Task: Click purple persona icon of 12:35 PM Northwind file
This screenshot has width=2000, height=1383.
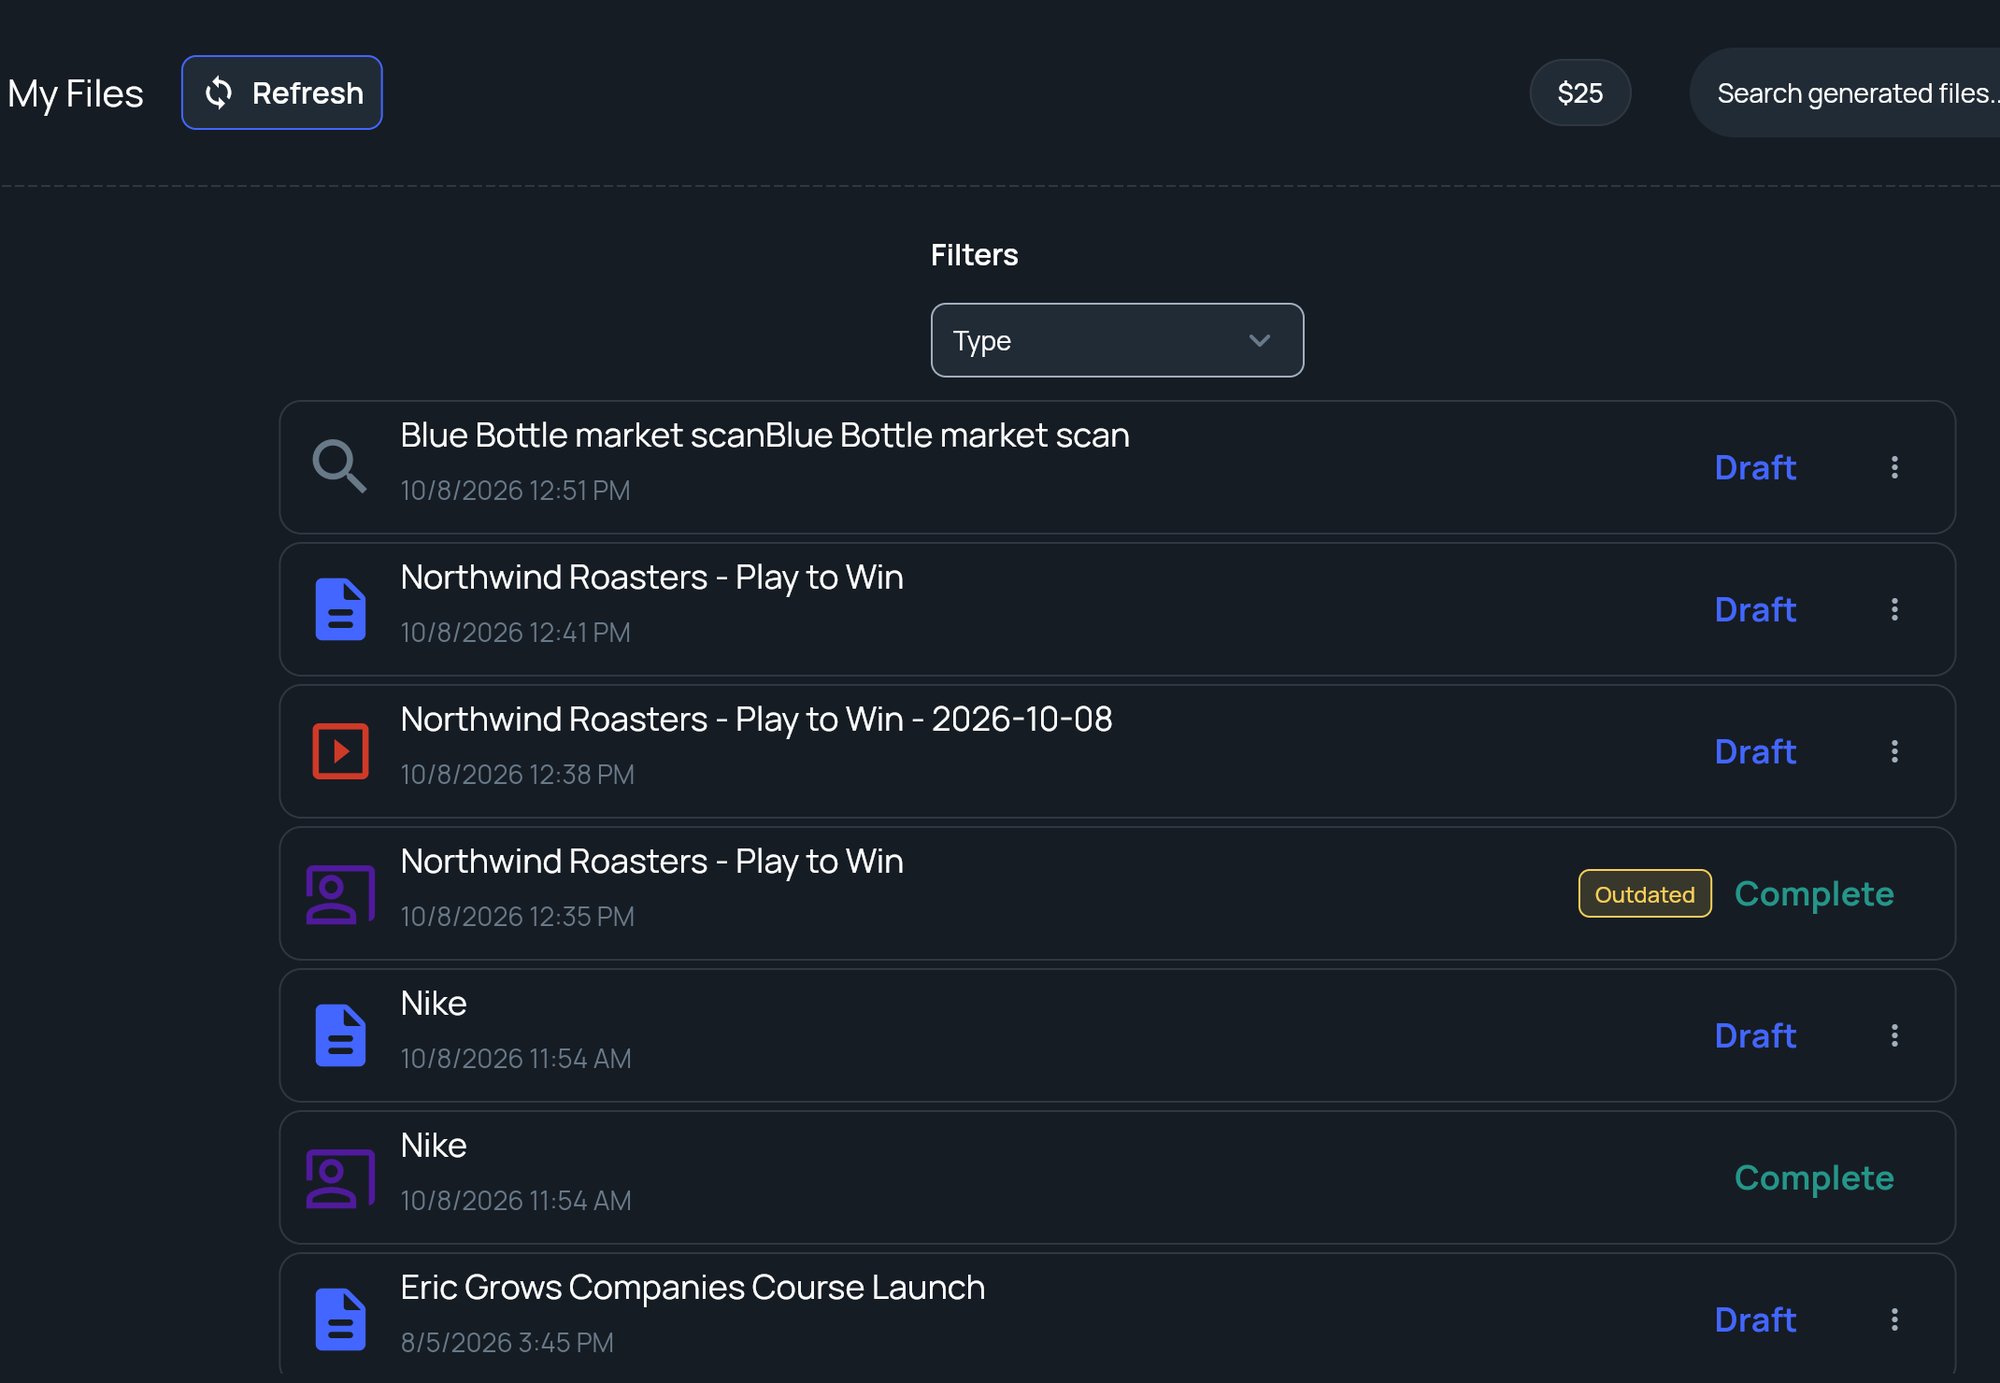Action: pos(340,894)
